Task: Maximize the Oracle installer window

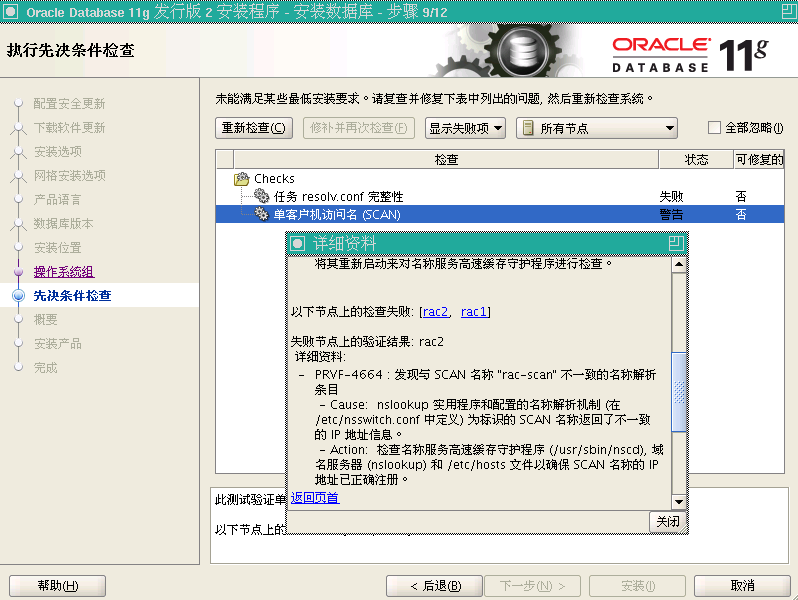Action: (x=789, y=11)
